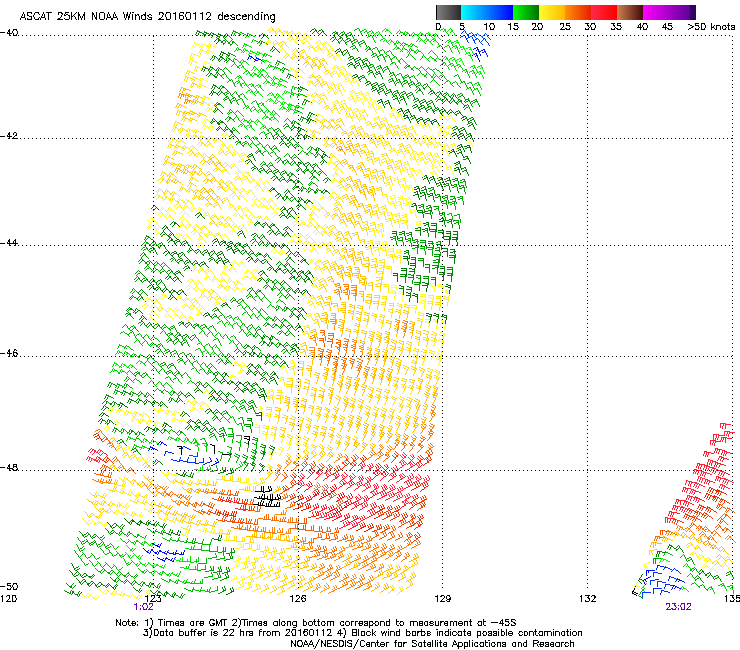This screenshot has height=650, width=740.
Task: Click the '-48' latitude axis label
Action: (x=9, y=467)
